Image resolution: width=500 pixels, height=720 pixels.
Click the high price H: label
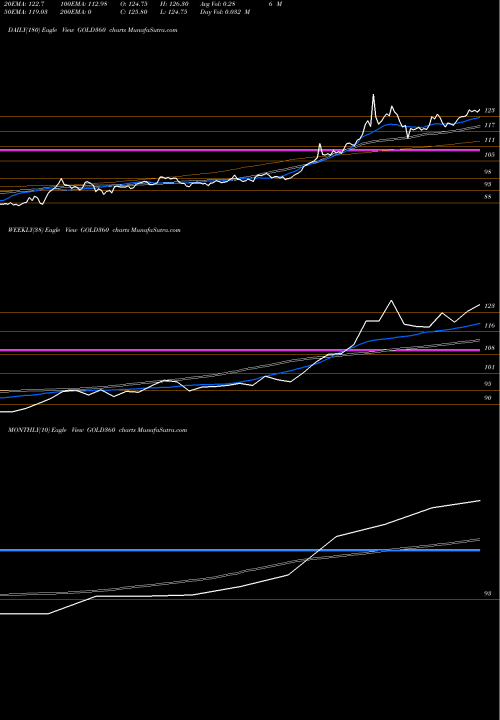pos(174,4)
